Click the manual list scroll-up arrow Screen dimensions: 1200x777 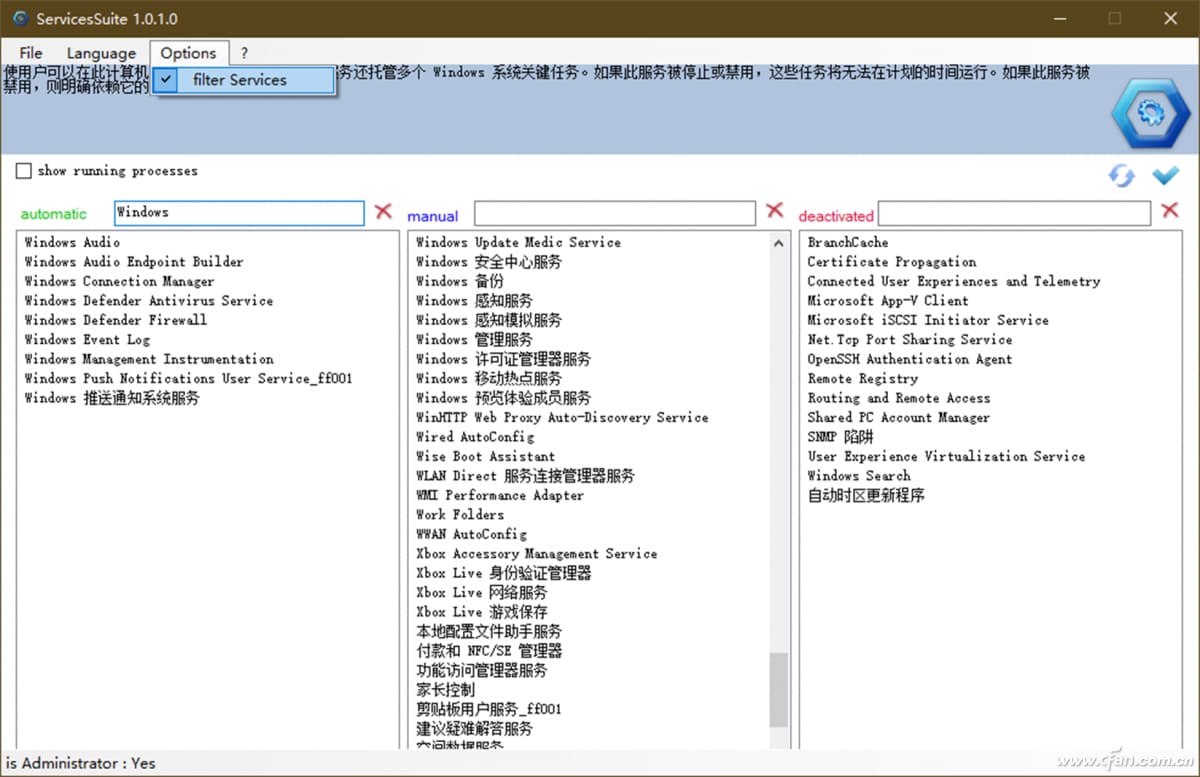point(779,243)
